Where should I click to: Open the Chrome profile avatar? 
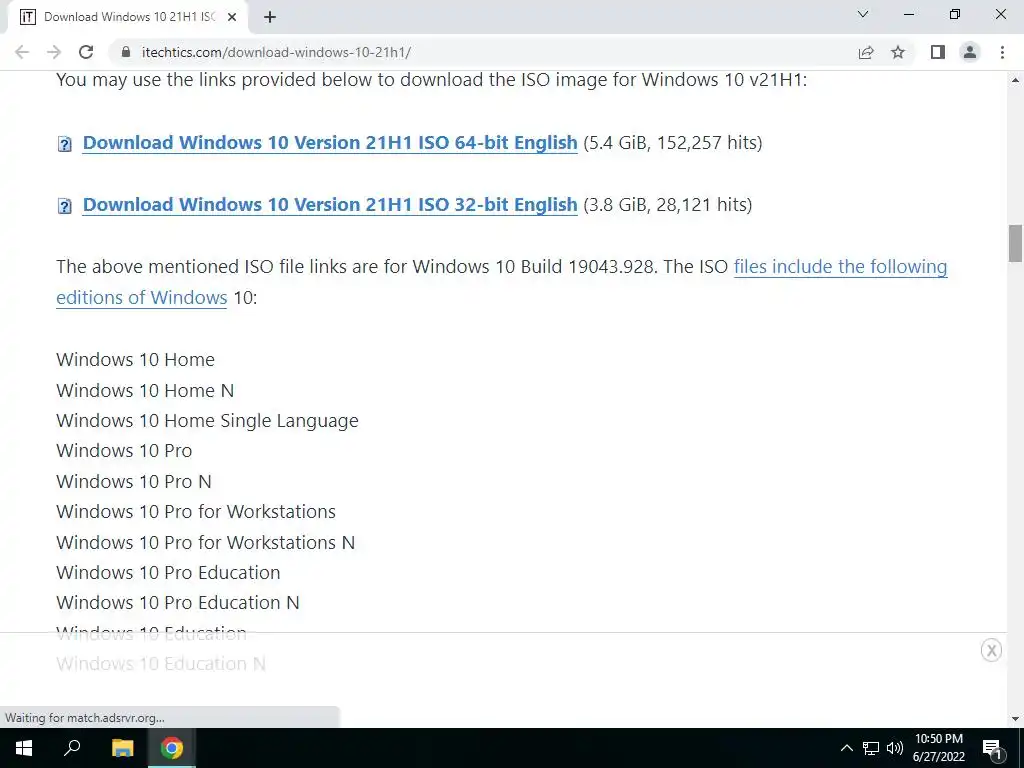(970, 52)
